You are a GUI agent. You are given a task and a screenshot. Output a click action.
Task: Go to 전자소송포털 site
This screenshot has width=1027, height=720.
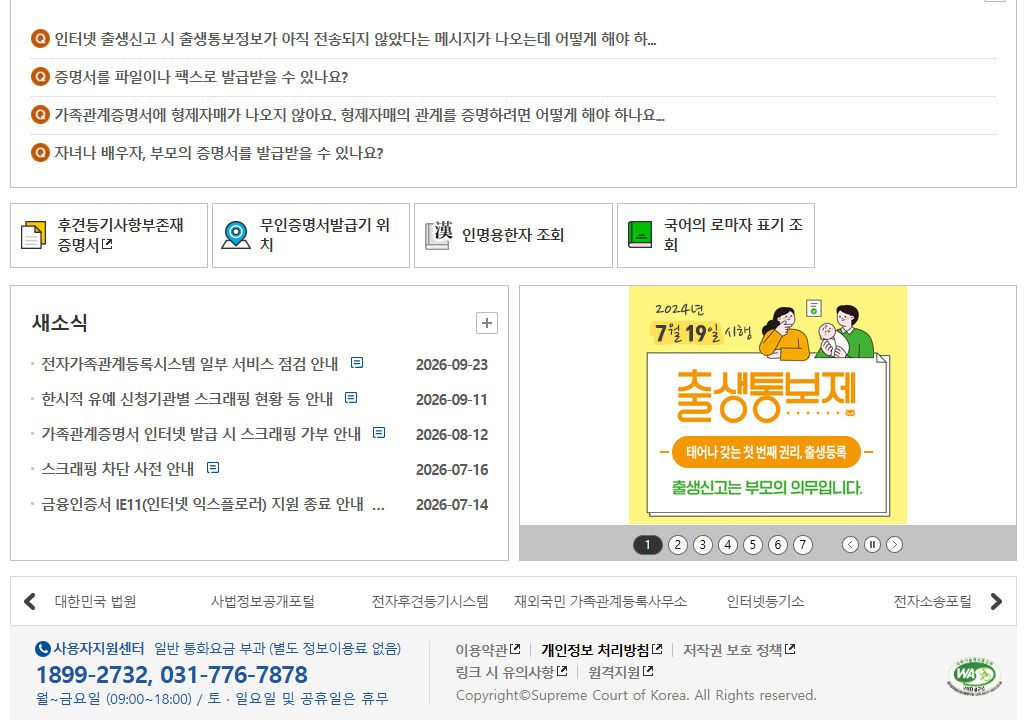(933, 601)
